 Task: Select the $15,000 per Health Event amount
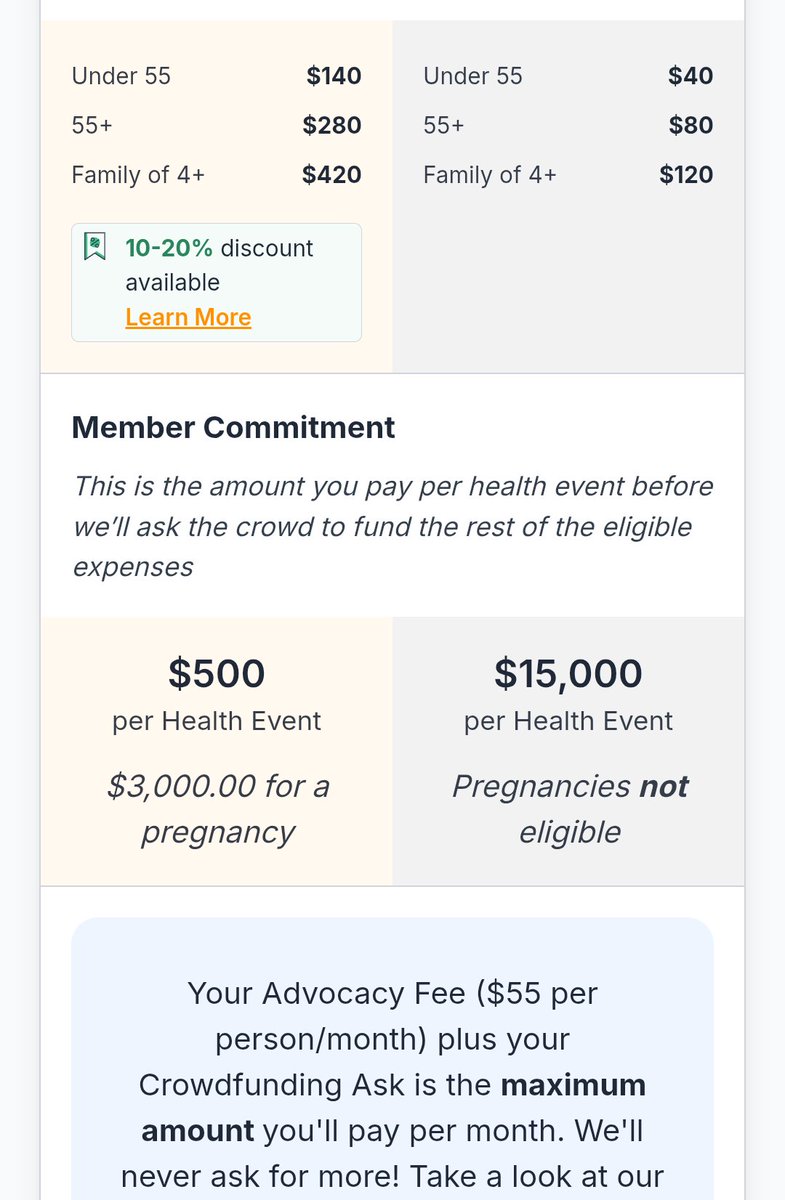(x=568, y=674)
